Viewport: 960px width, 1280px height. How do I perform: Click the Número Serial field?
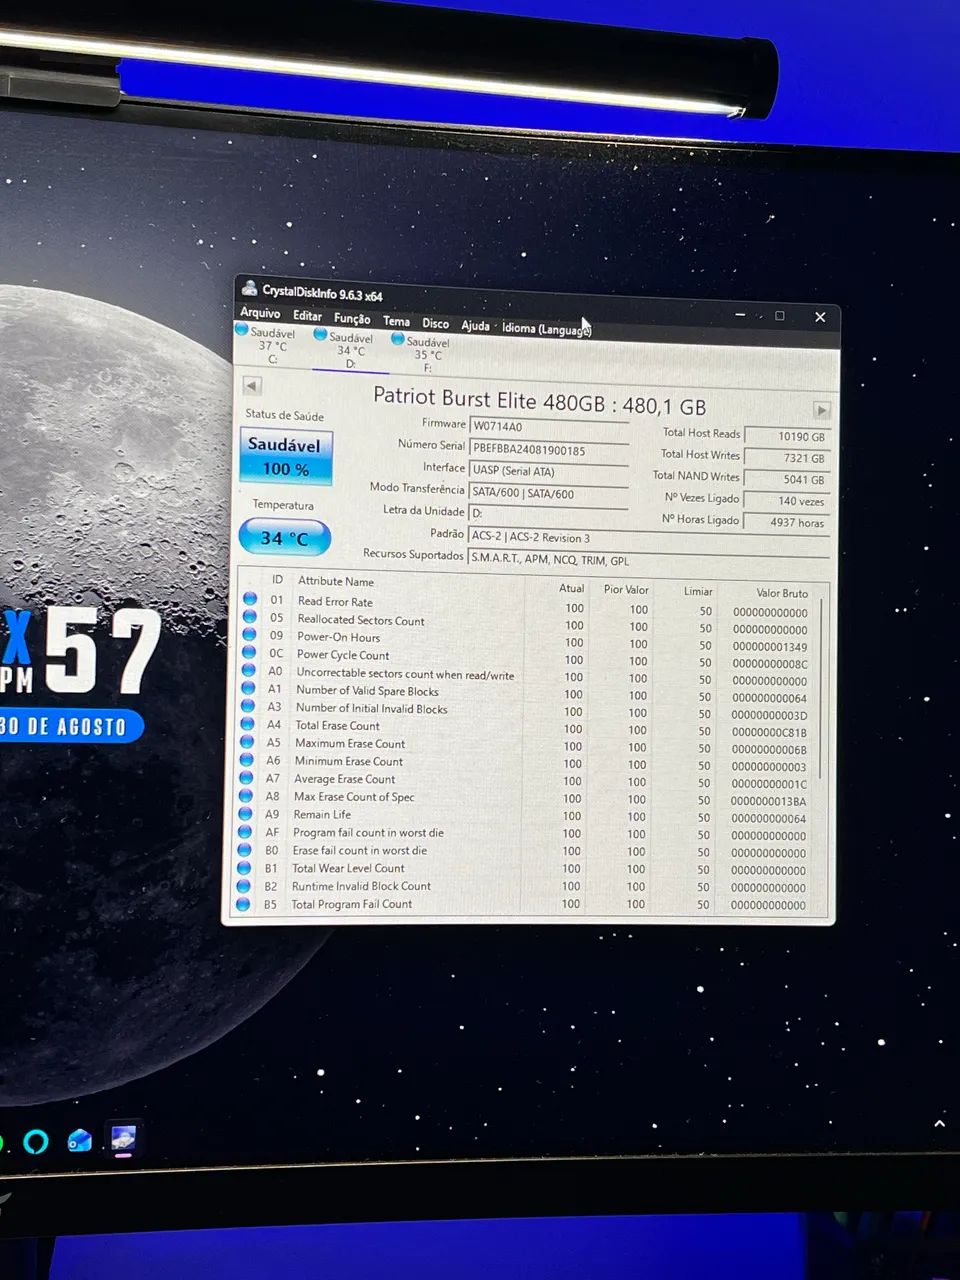[x=549, y=450]
